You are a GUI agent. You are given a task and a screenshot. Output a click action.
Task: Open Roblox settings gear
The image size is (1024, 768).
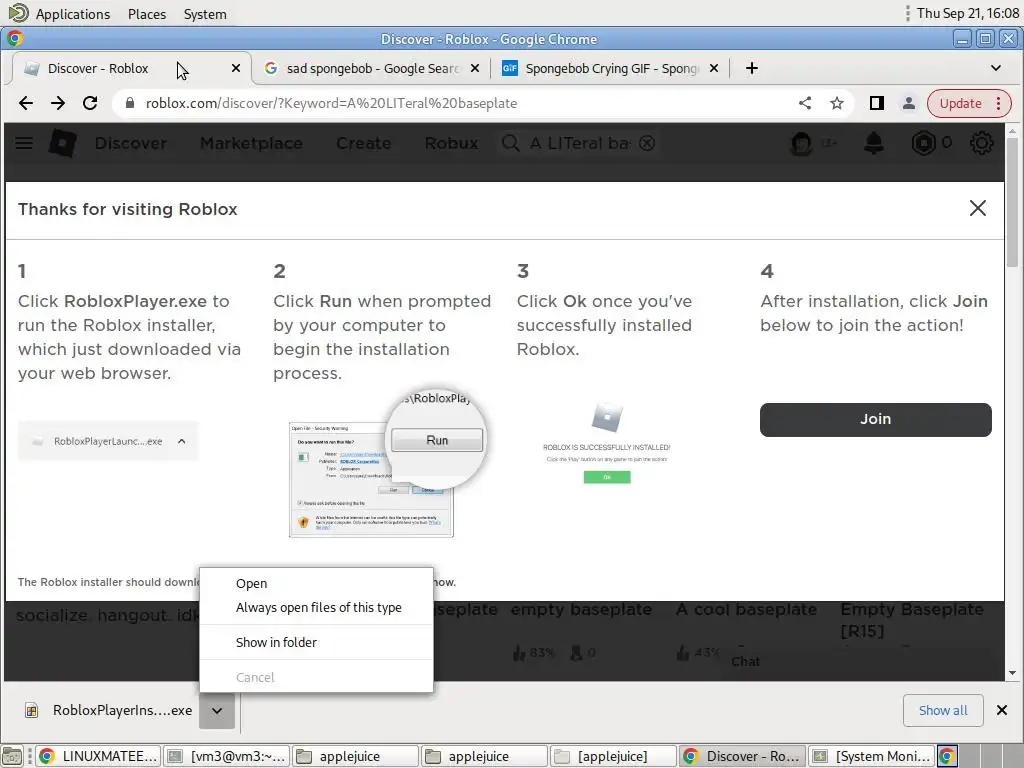981,143
